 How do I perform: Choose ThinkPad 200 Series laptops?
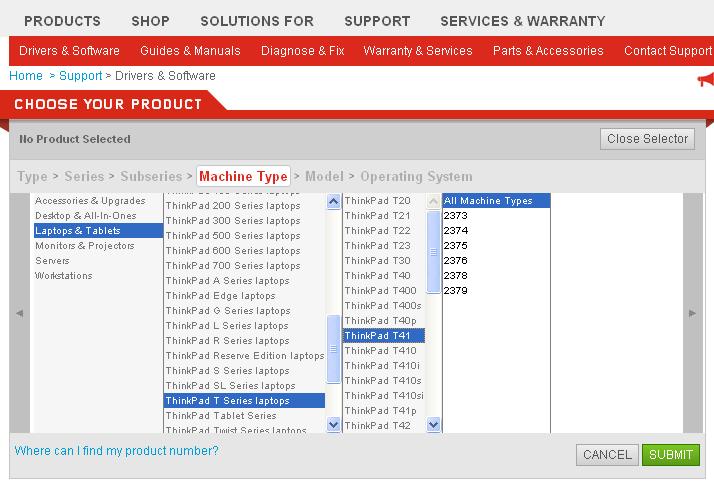245,206
